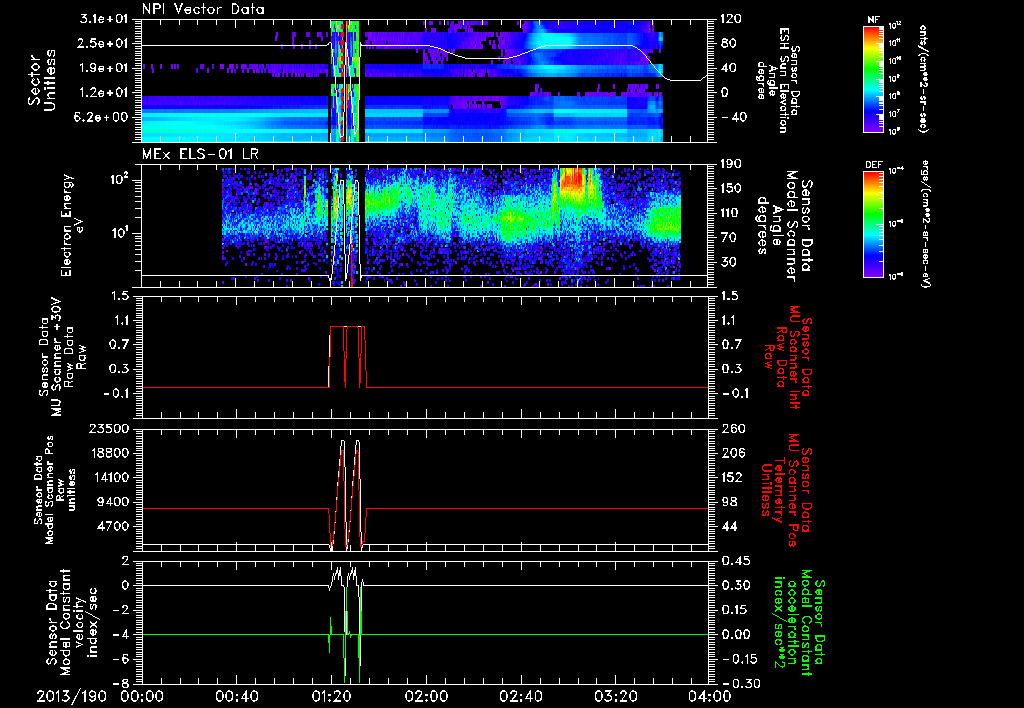Click the red scanner init pulse plateau
This screenshot has height=708, width=1024.
[x=347, y=326]
